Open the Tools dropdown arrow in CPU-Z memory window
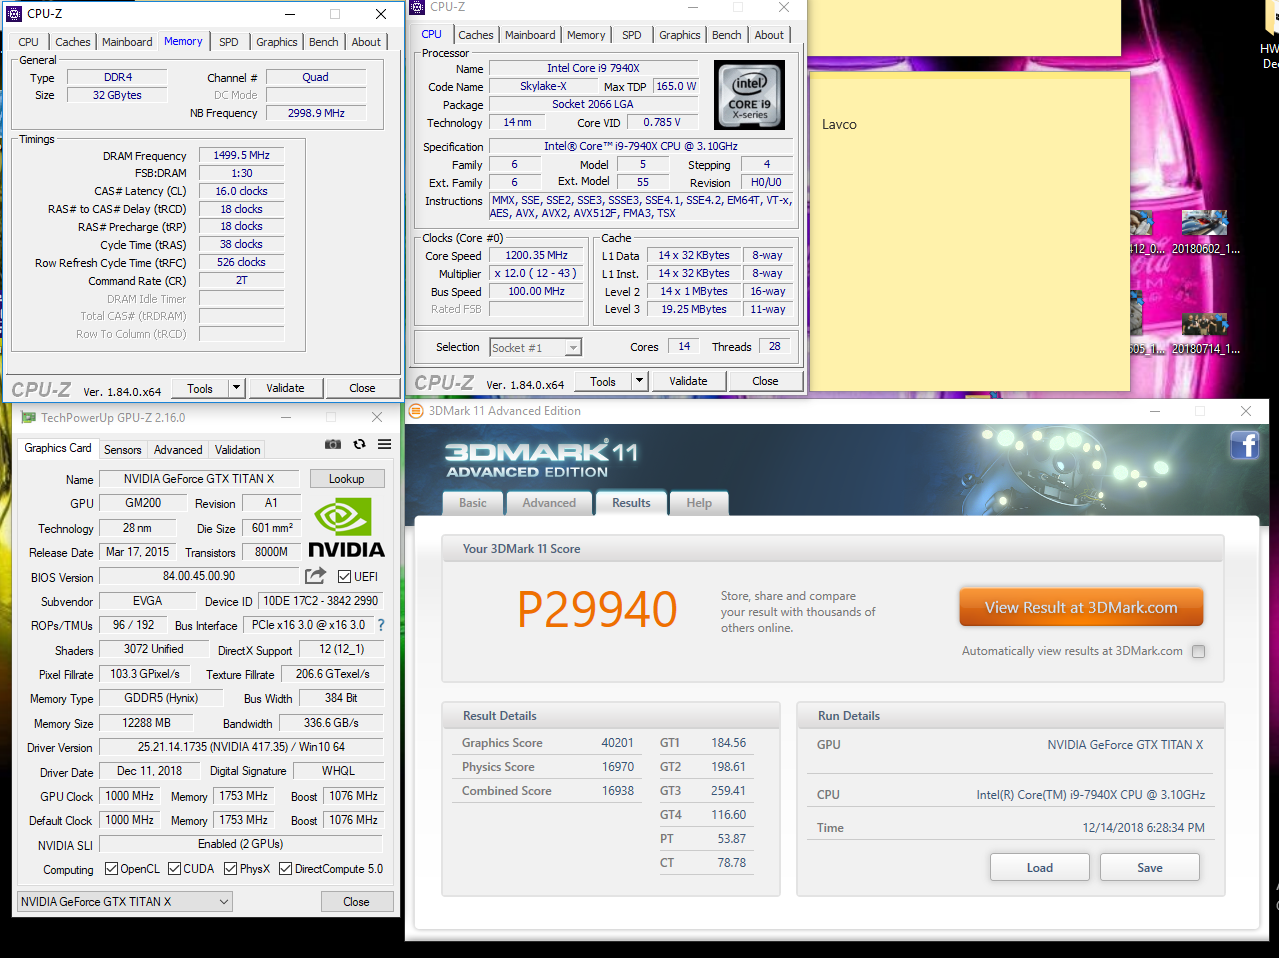Image resolution: width=1279 pixels, height=958 pixels. (237, 388)
